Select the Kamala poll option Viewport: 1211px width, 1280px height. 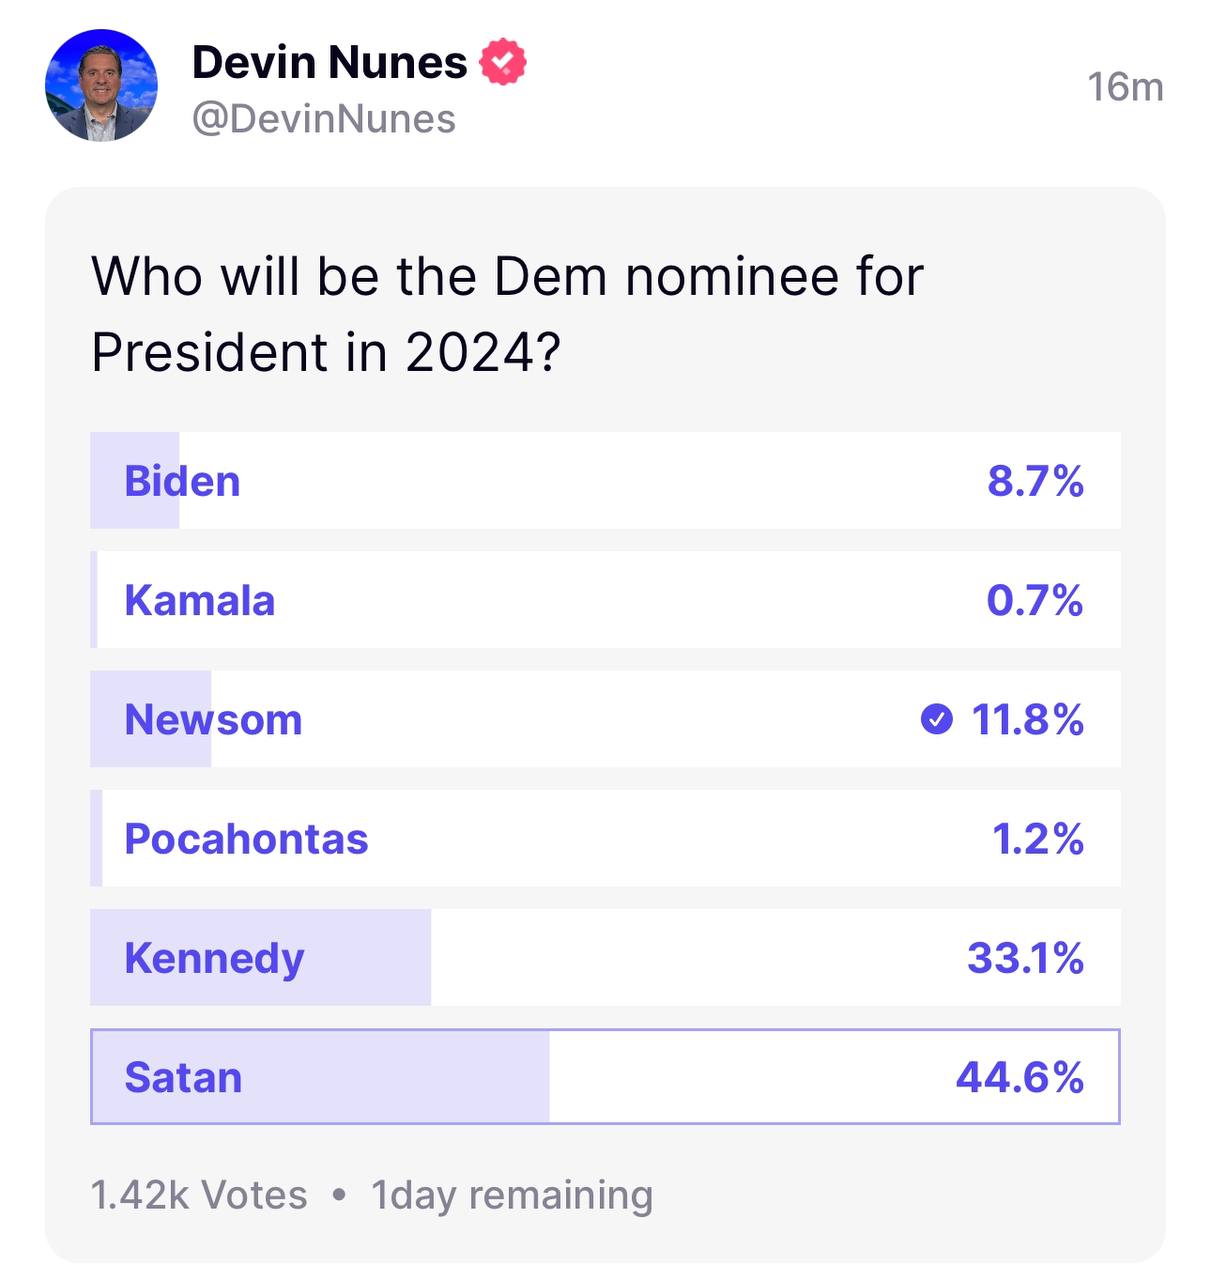[x=605, y=600]
